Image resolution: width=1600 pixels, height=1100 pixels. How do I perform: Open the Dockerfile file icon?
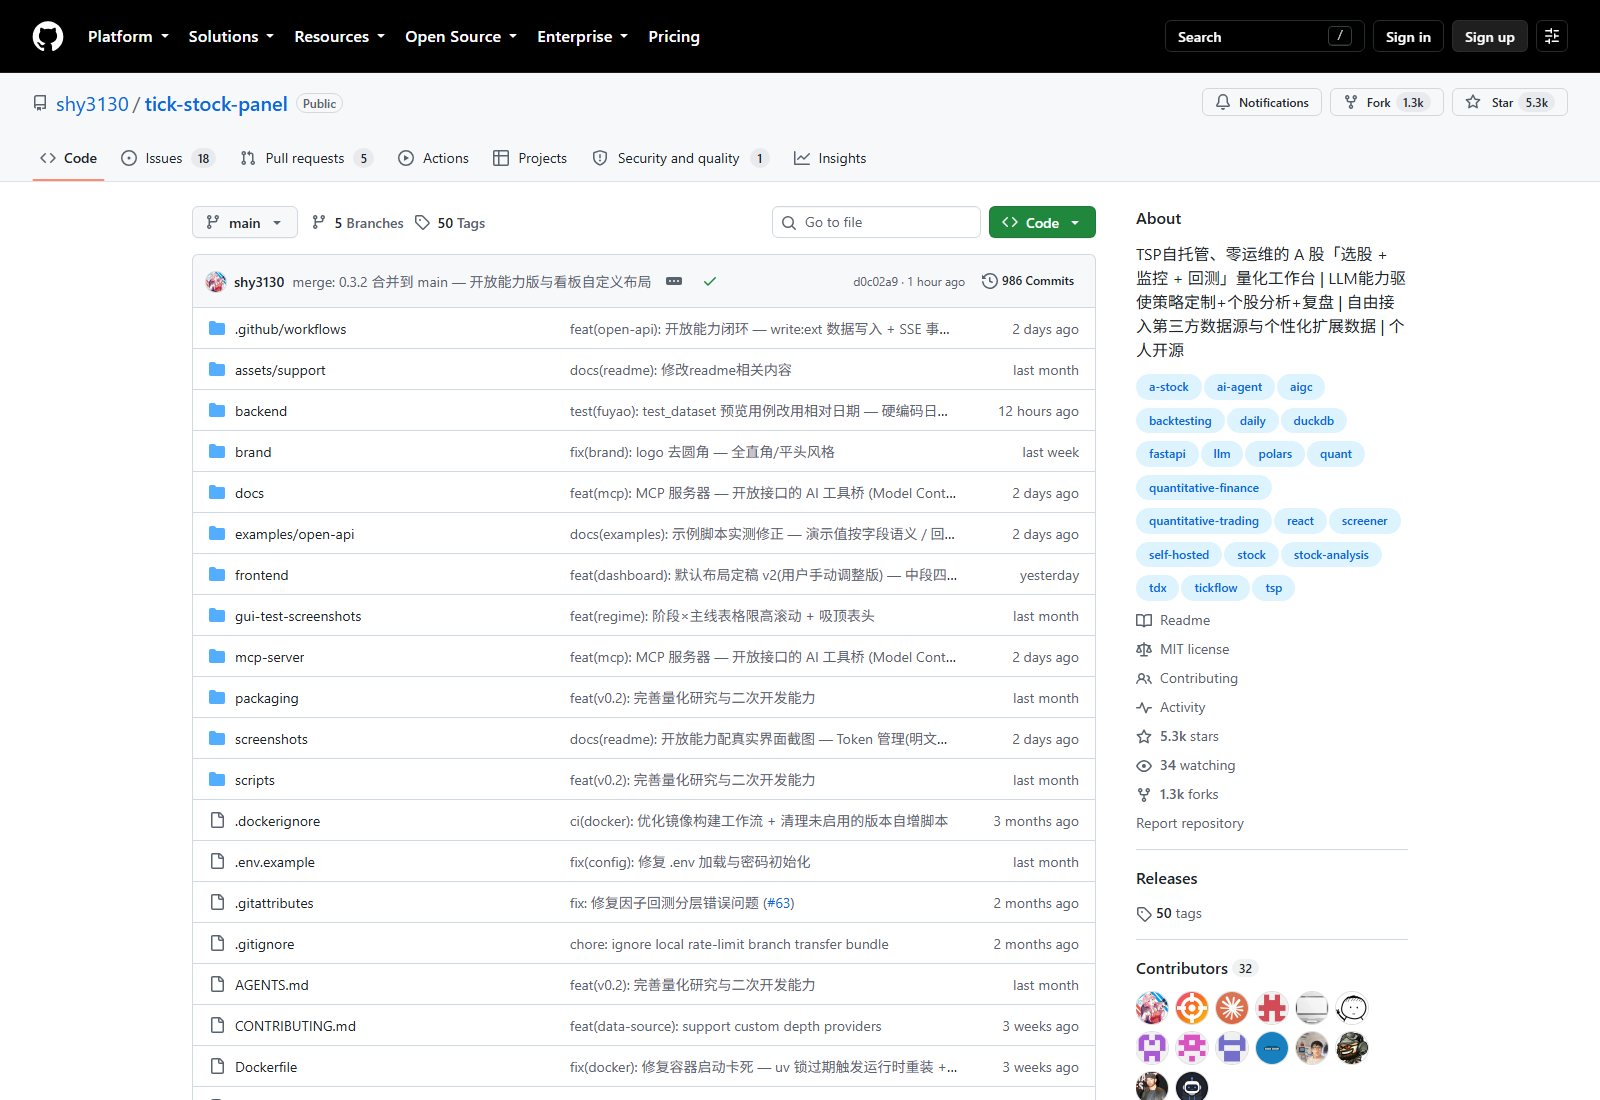click(x=217, y=1066)
